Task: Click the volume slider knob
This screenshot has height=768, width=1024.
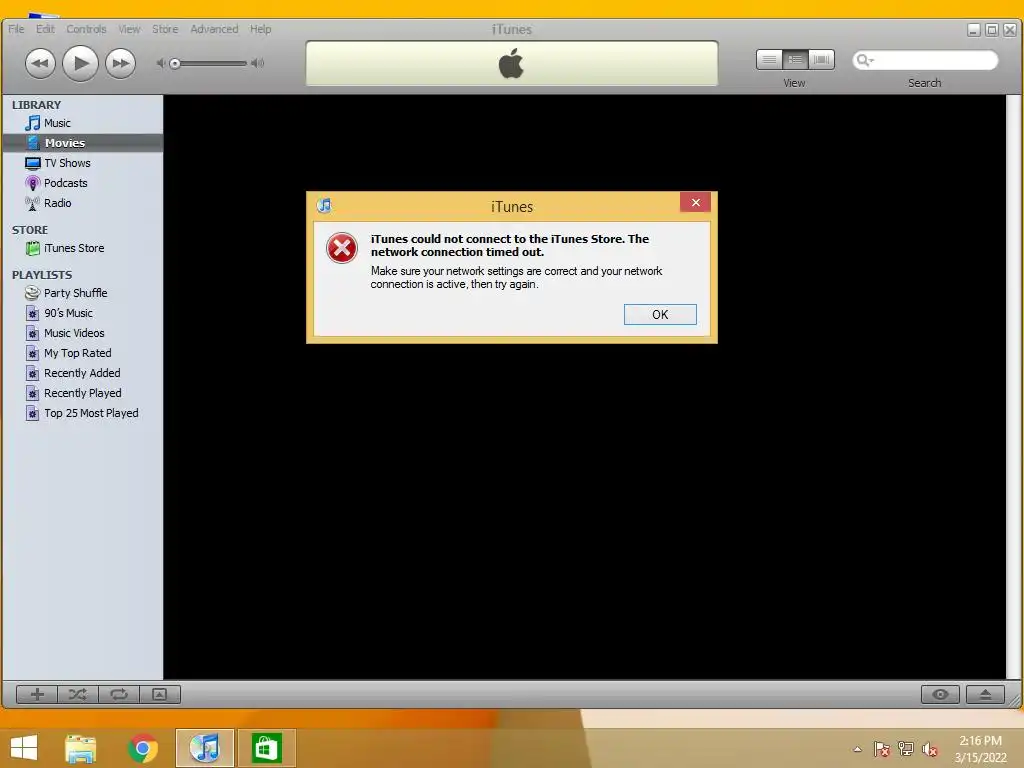Action: pyautogui.click(x=174, y=63)
